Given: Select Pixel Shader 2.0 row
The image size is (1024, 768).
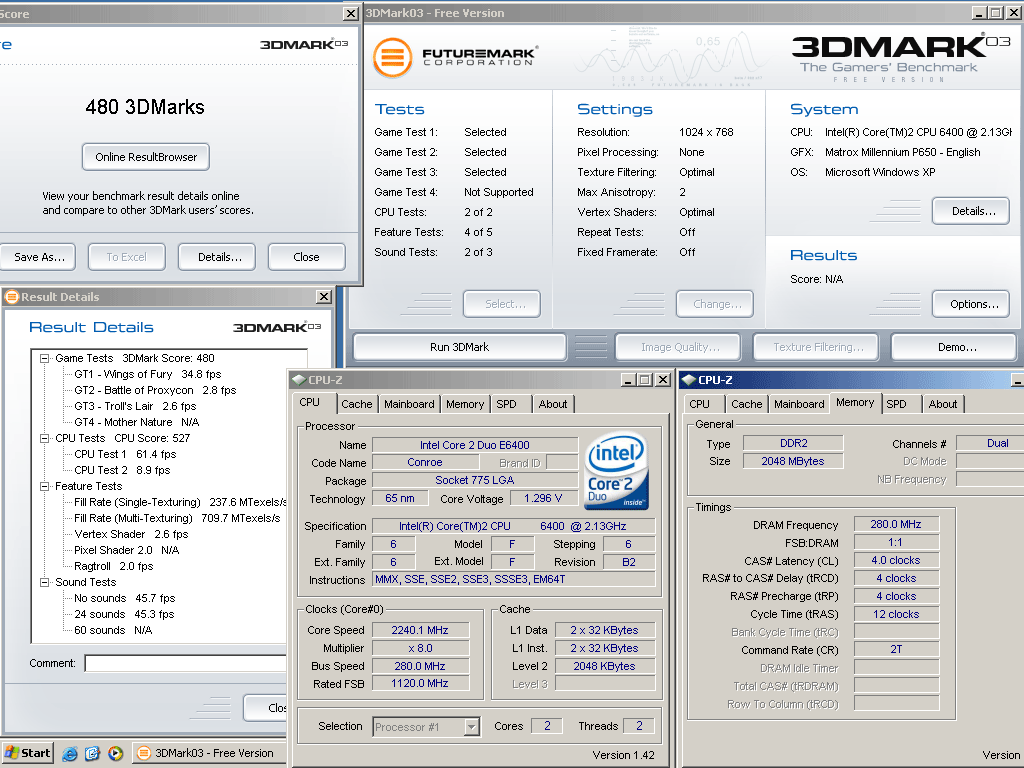Looking at the screenshot, I should tap(126, 550).
